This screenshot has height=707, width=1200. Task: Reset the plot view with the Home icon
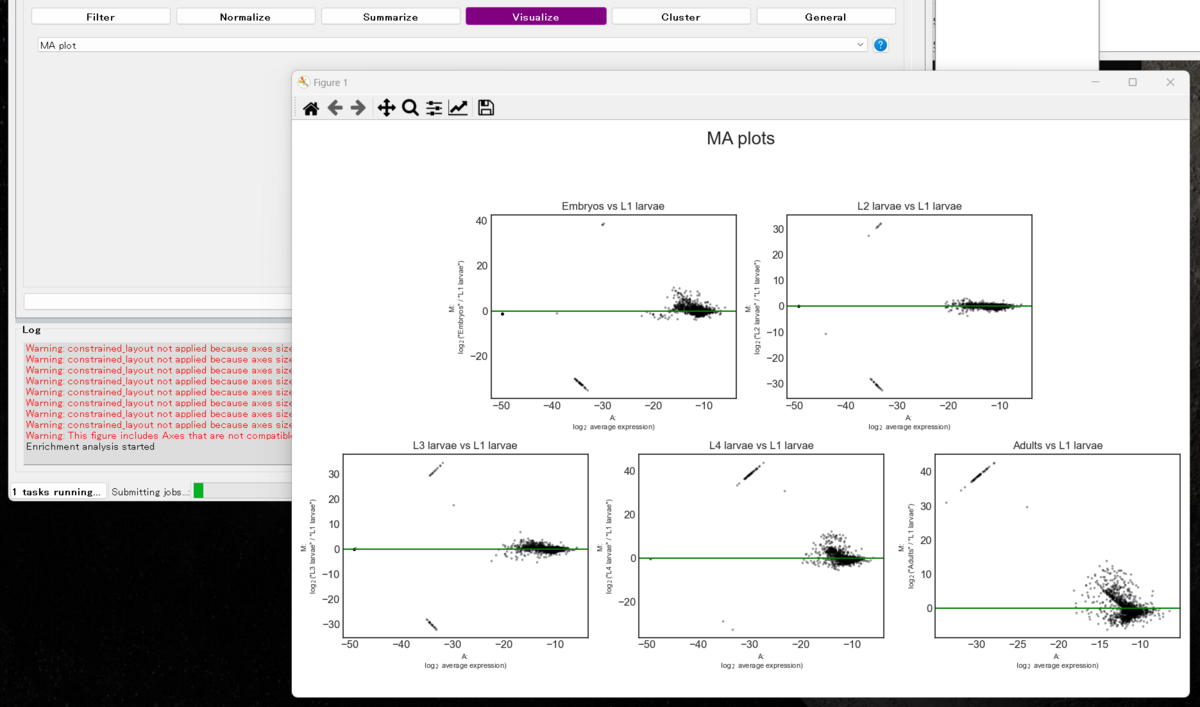click(310, 107)
